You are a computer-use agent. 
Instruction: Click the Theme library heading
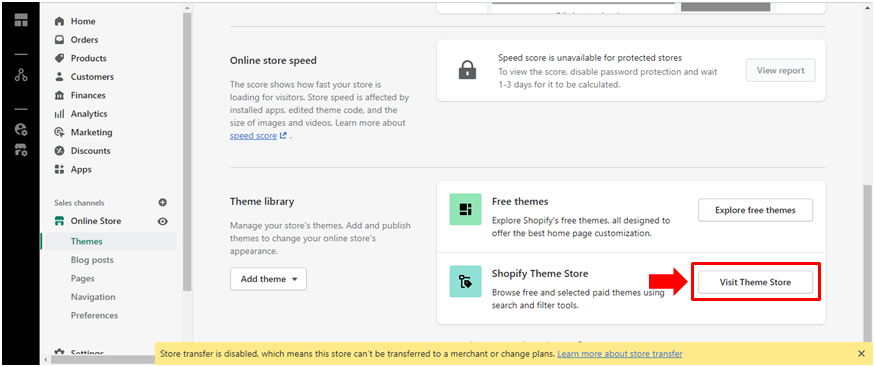(x=262, y=201)
